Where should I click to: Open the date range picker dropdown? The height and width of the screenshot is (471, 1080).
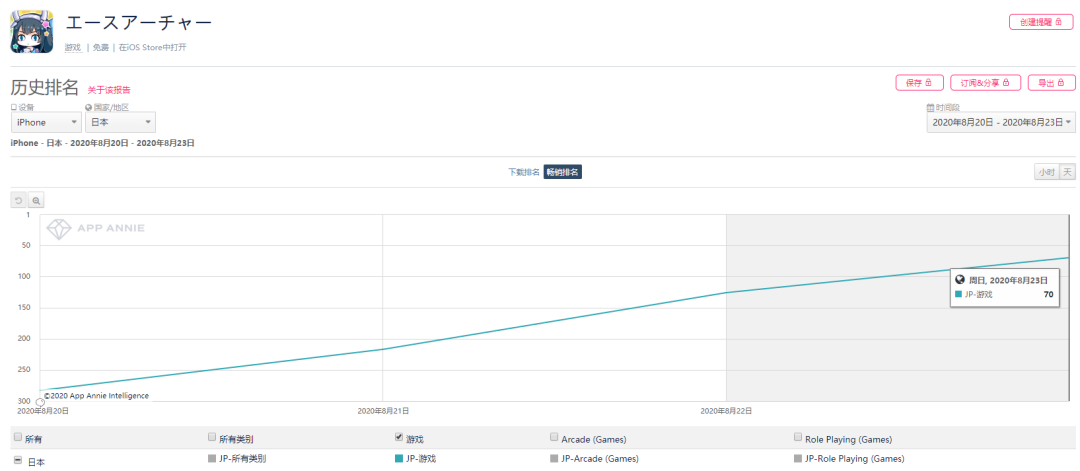coord(1000,122)
